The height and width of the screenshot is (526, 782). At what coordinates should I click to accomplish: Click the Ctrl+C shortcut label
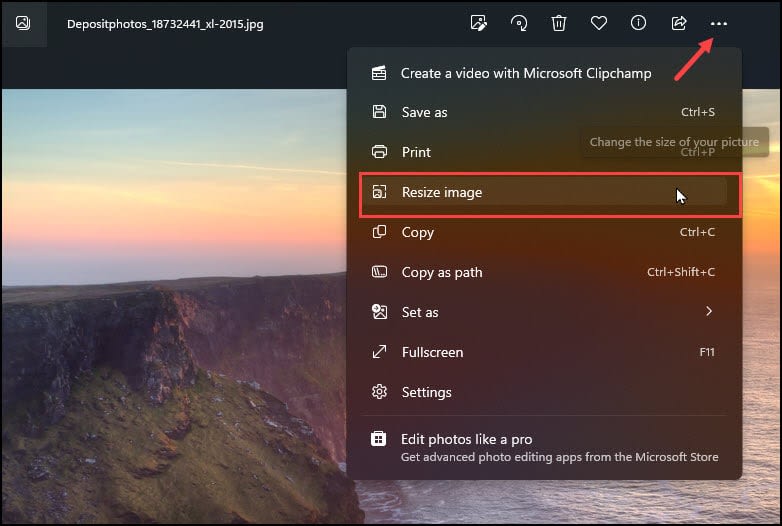click(x=697, y=232)
